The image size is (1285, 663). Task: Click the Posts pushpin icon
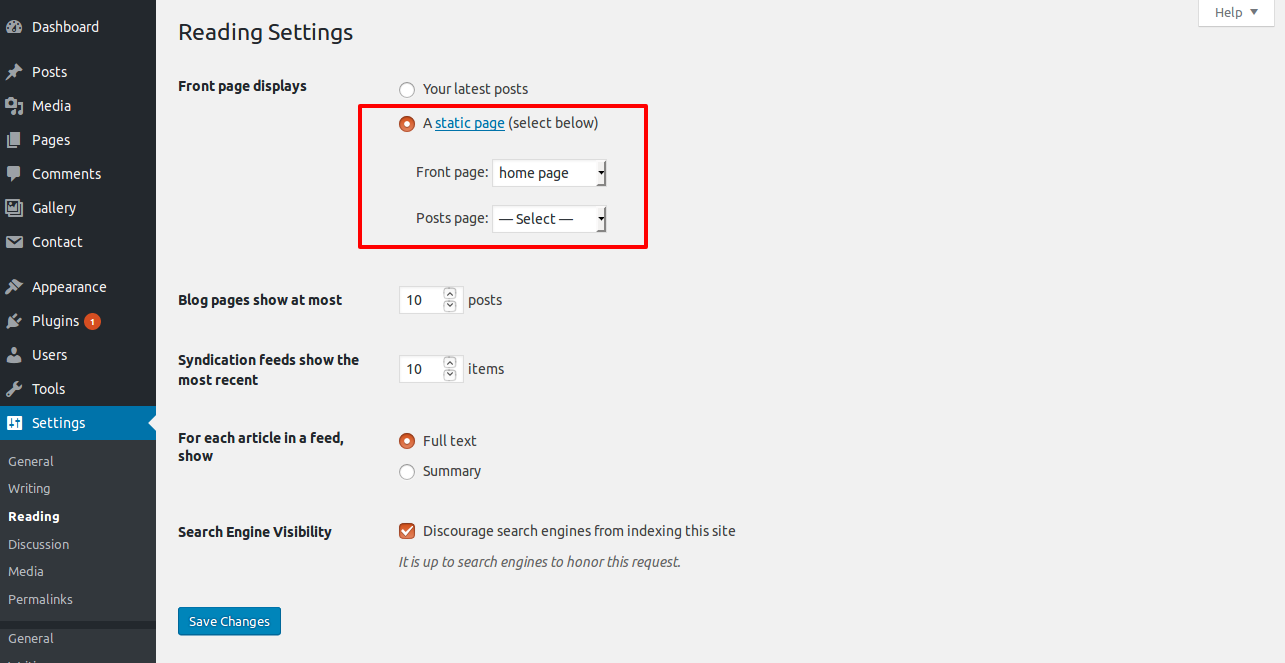tap(14, 72)
